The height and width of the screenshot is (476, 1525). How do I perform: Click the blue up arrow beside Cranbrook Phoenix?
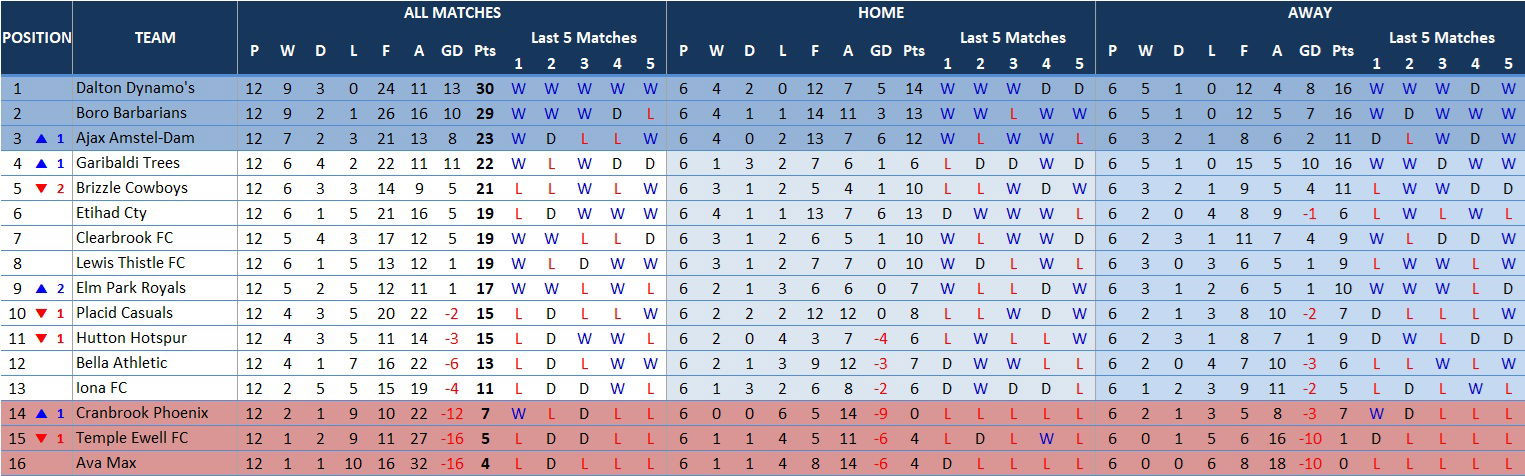click(x=41, y=413)
